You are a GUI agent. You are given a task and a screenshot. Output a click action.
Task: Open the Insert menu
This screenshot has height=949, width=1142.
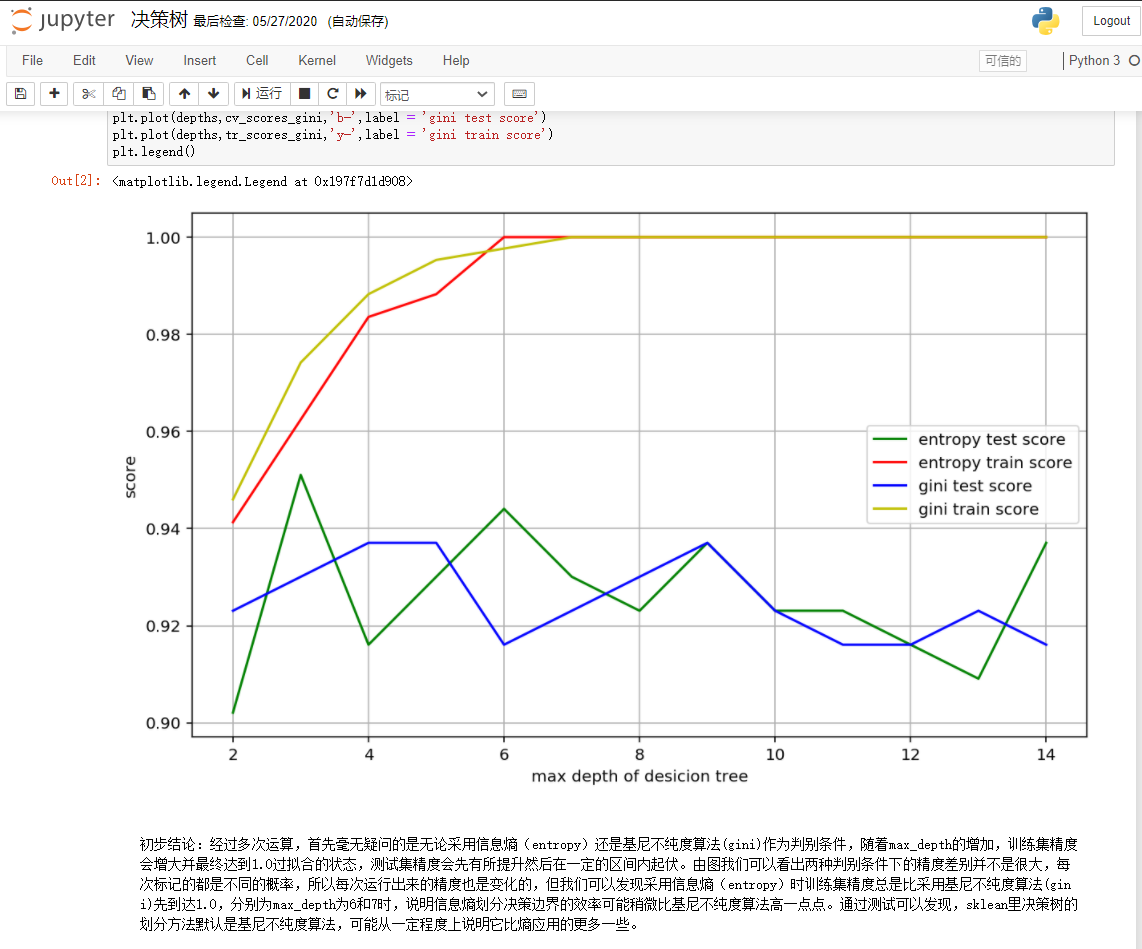[200, 60]
